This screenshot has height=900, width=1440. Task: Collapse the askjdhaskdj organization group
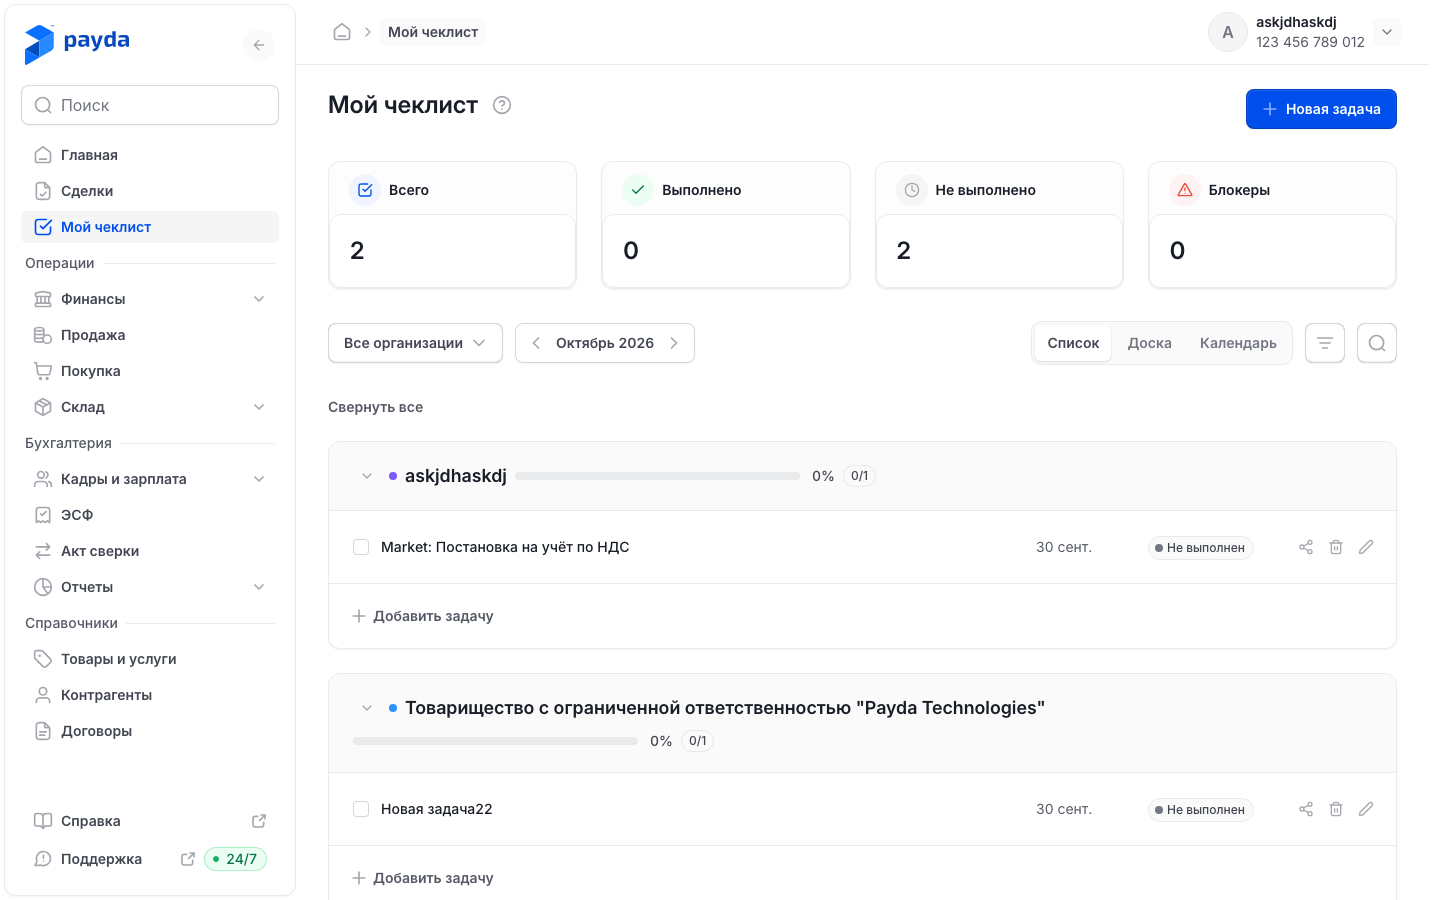pyautogui.click(x=367, y=476)
